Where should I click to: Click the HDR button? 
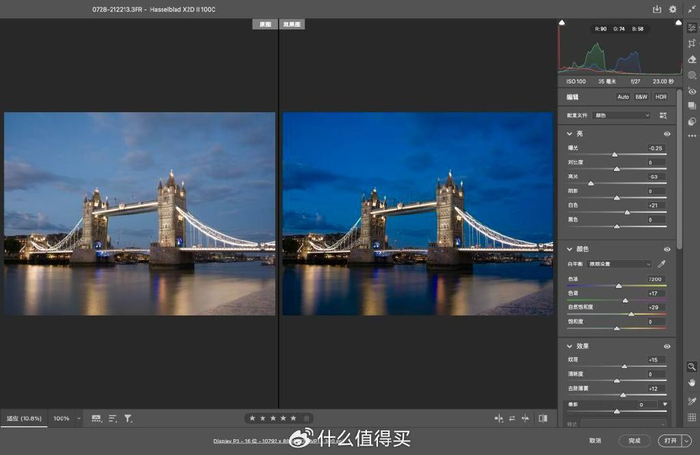pos(661,96)
